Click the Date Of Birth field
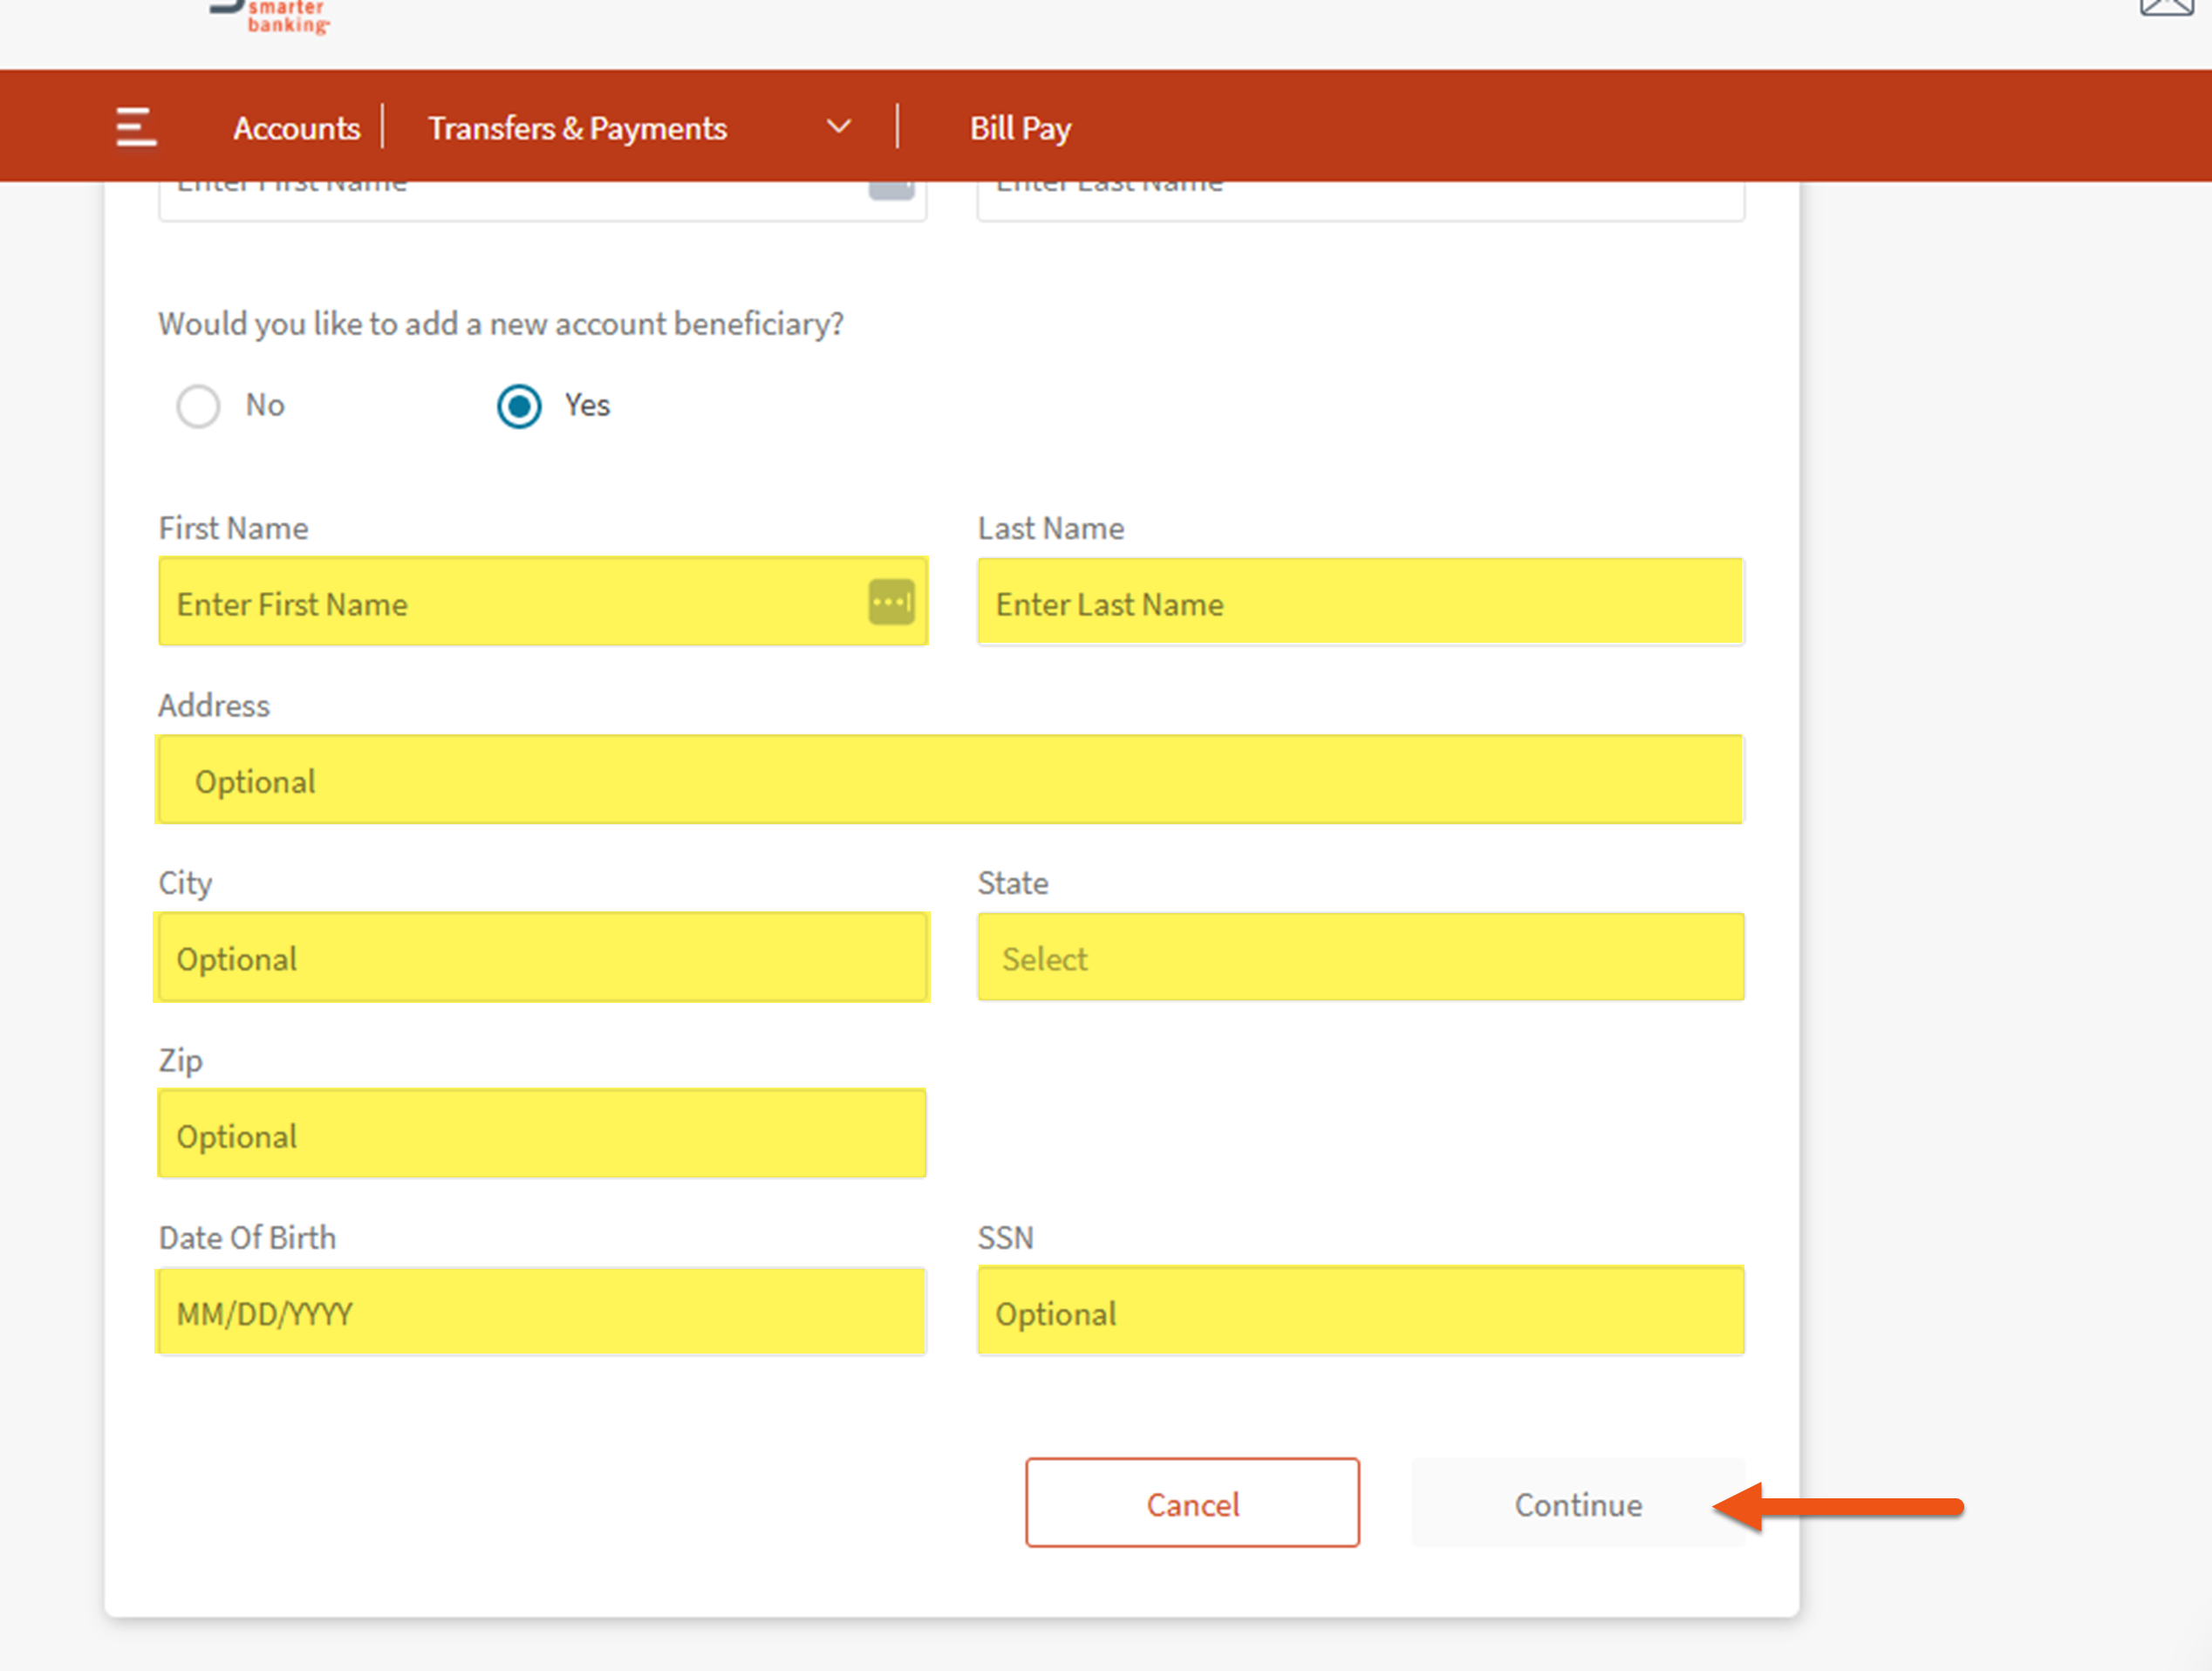 (541, 1313)
